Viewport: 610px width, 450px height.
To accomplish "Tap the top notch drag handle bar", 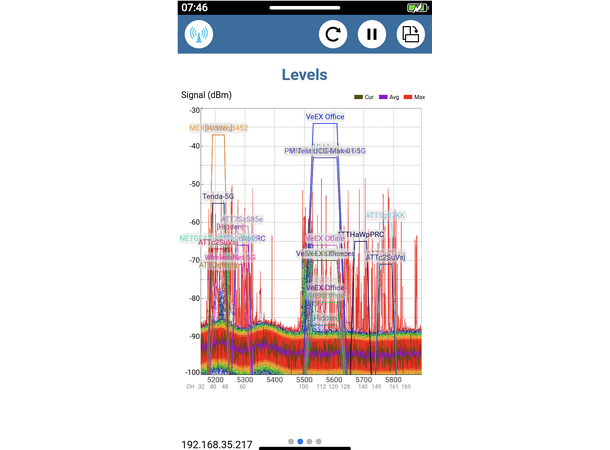I will point(305,7).
